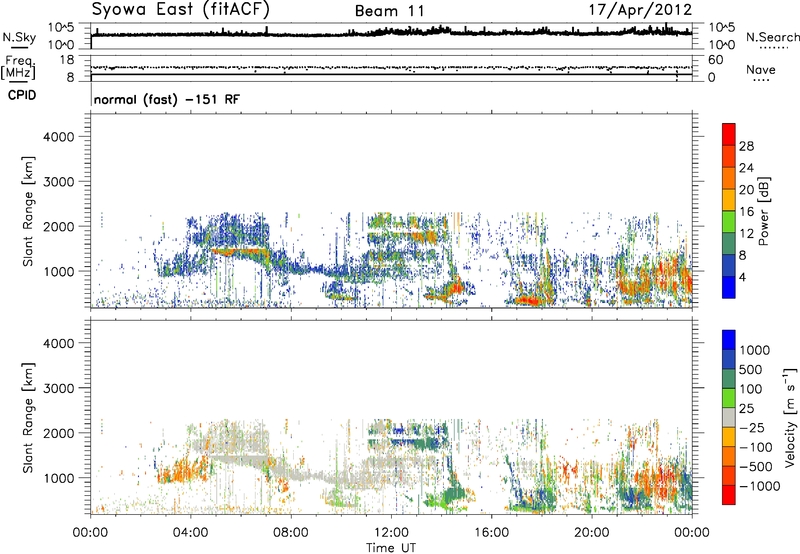This screenshot has height=554, width=800.
Task: Click the gray -25 to 25 Velocity colorbar segment
Action: tap(729, 417)
